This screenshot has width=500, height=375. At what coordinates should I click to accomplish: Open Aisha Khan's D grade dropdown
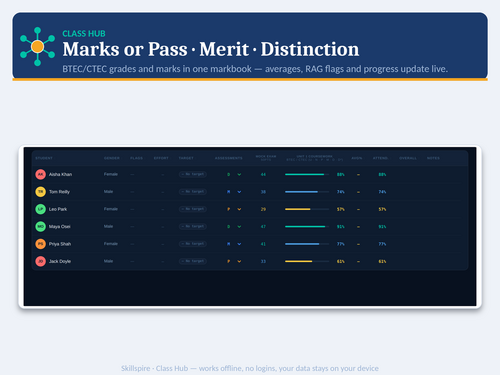point(234,174)
